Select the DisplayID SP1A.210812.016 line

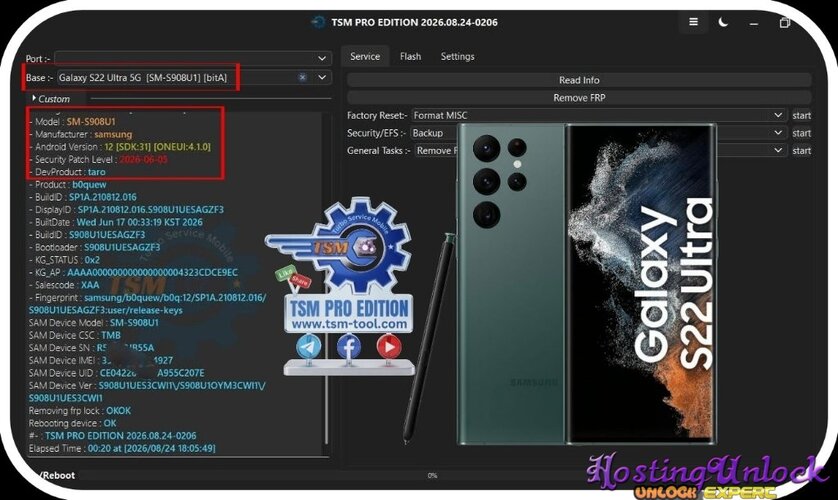(127, 209)
